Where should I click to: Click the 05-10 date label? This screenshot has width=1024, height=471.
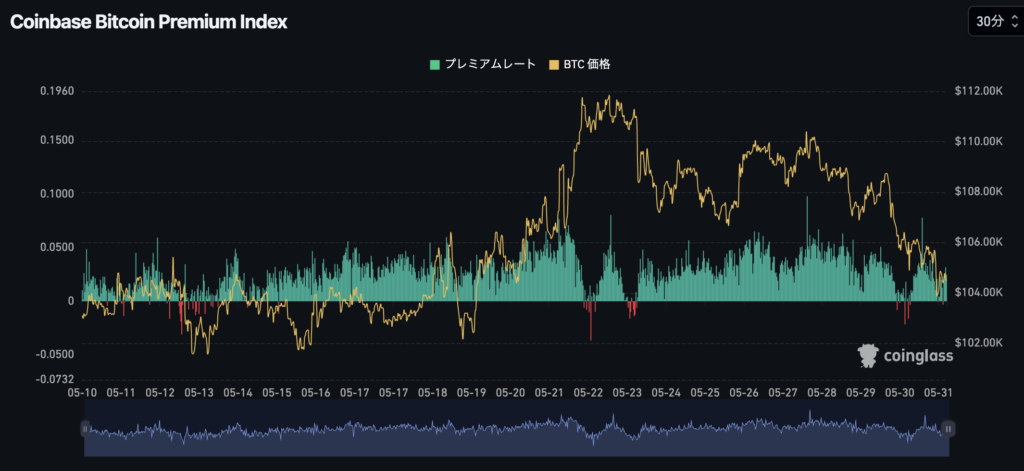click(82, 393)
